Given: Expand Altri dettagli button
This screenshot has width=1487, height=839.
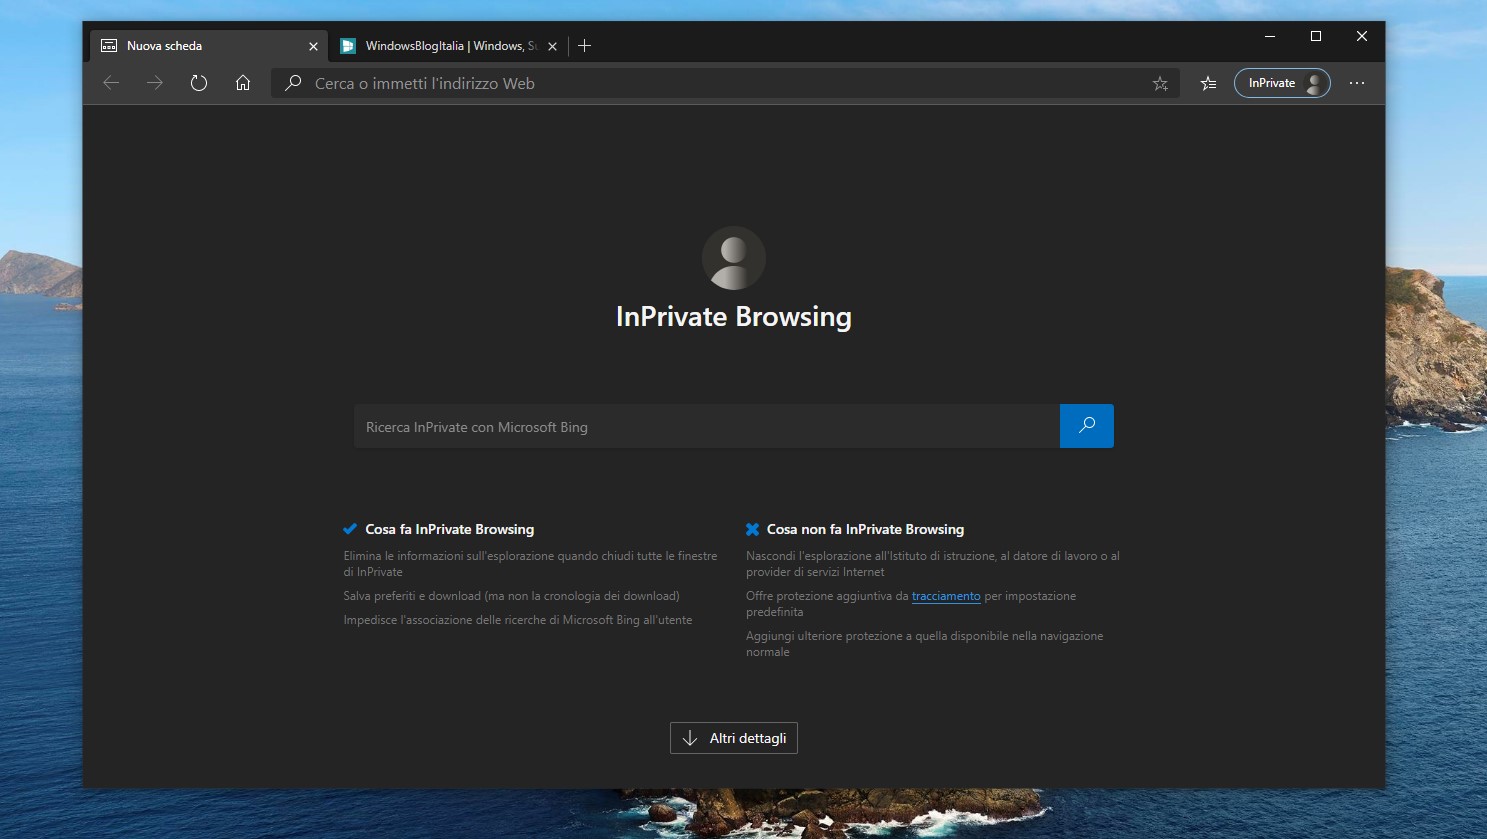Looking at the screenshot, I should (x=734, y=738).
